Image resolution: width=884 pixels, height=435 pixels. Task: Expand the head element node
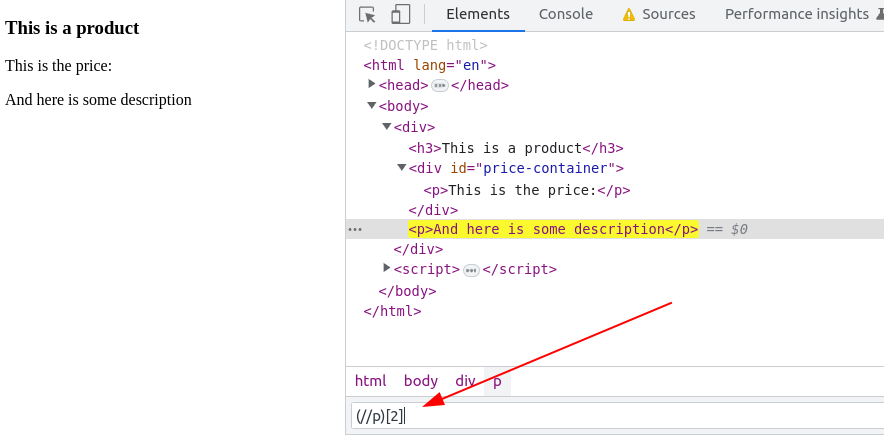coord(372,84)
